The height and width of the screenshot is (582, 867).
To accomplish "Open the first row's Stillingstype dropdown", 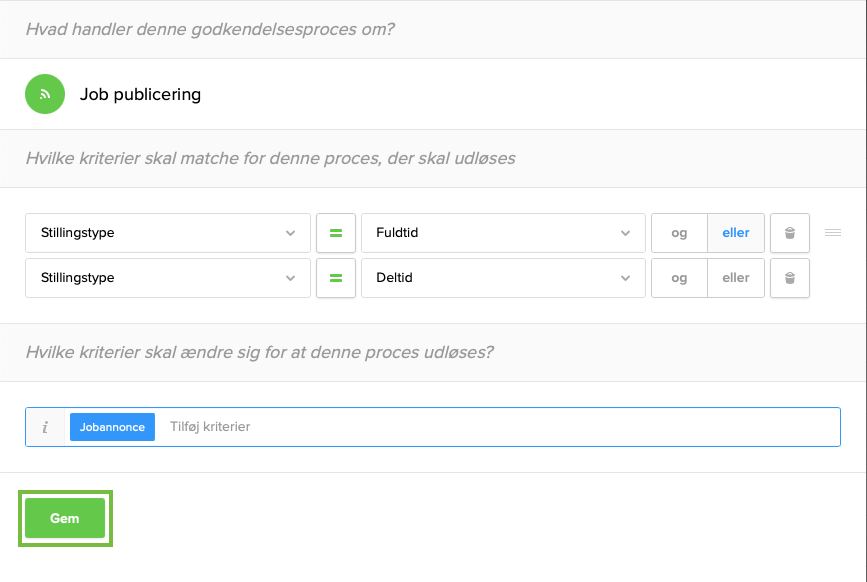I will [x=167, y=233].
